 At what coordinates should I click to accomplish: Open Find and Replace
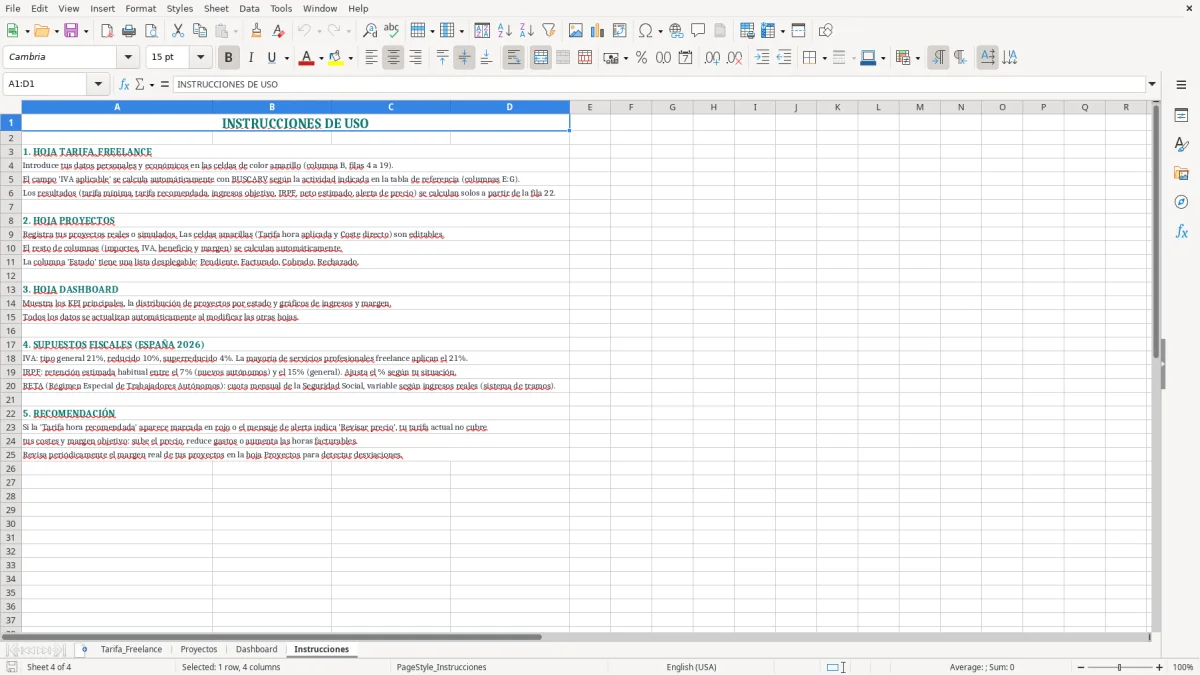pos(370,31)
